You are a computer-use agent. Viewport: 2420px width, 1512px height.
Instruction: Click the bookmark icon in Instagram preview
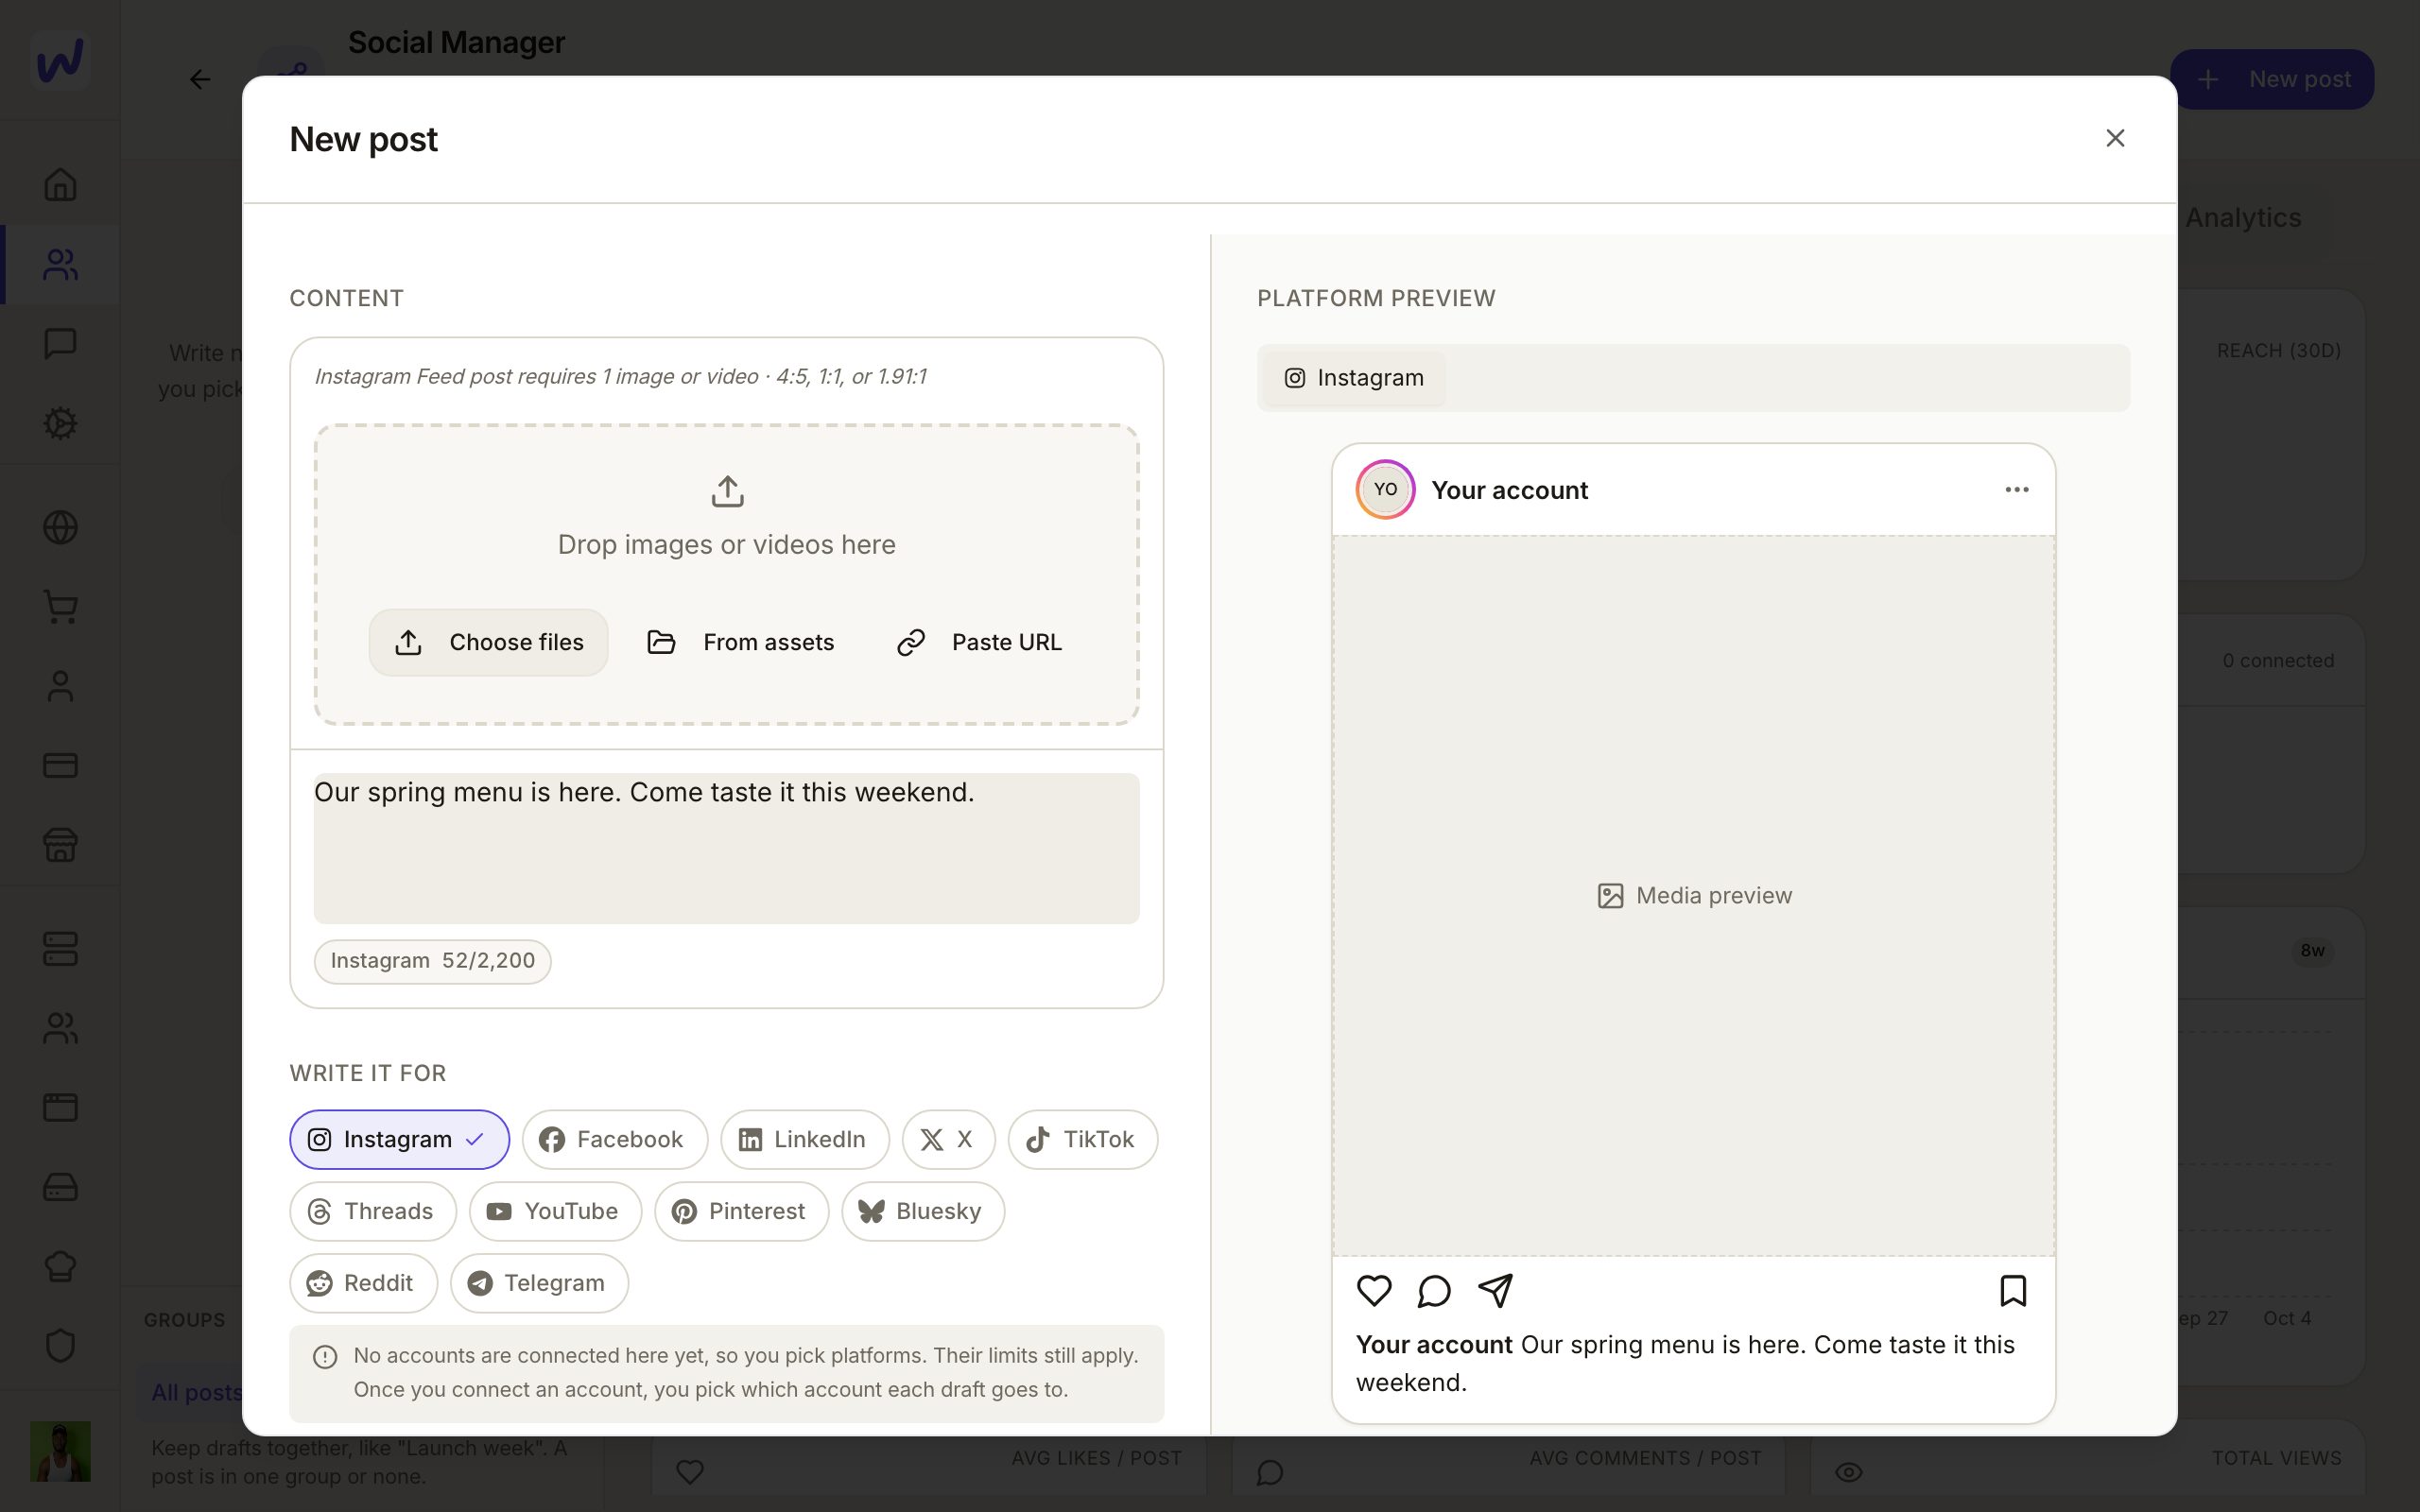tap(2013, 1290)
